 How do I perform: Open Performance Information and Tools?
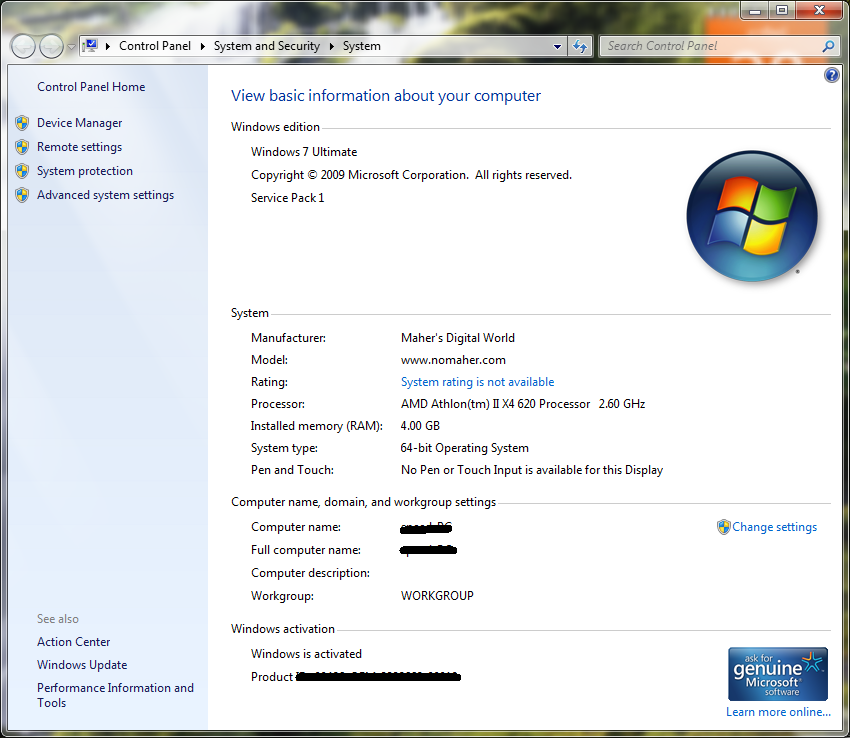click(x=115, y=695)
